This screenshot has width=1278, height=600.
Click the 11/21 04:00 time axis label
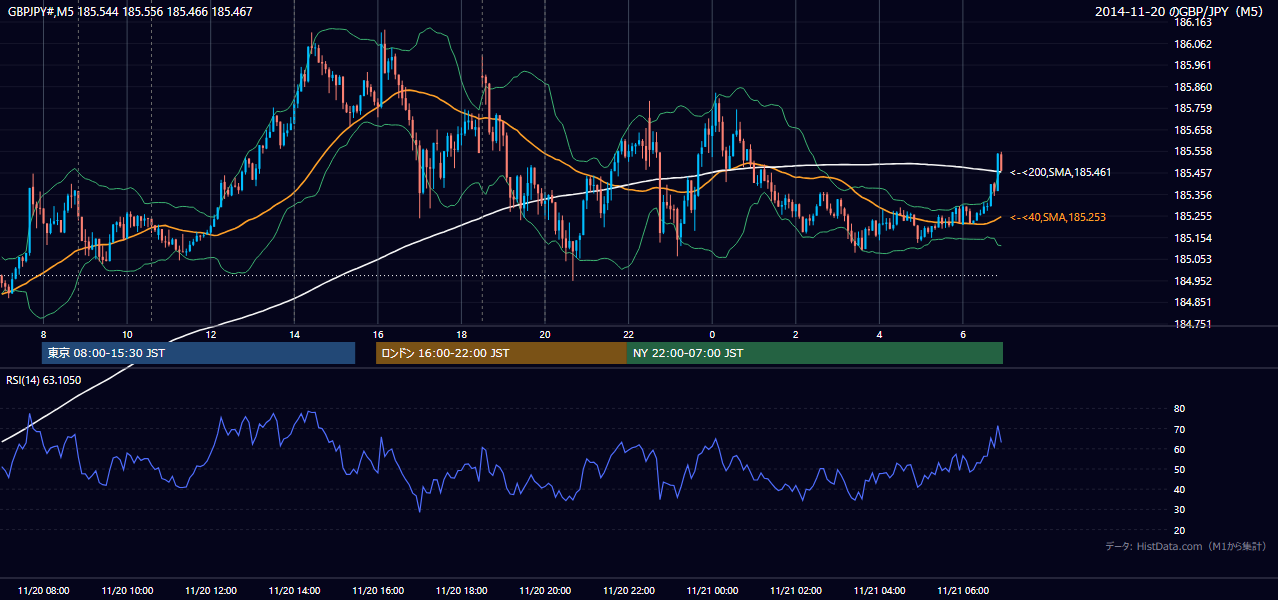(x=879, y=591)
